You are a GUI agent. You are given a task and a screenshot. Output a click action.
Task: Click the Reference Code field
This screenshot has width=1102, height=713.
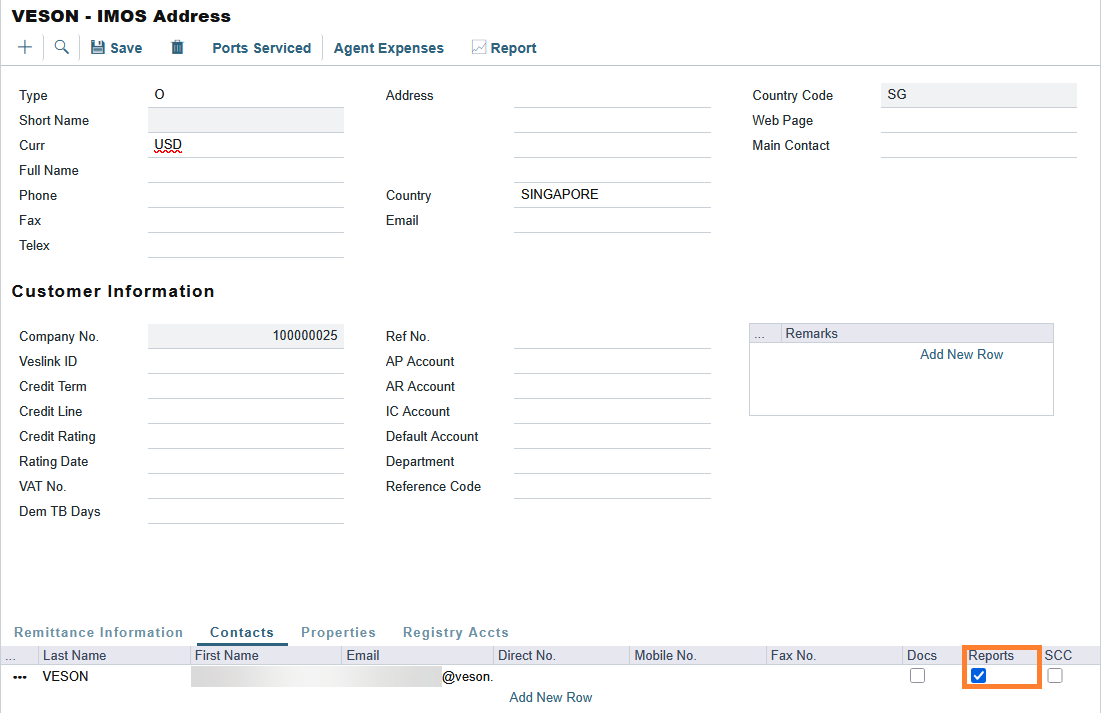pos(612,487)
